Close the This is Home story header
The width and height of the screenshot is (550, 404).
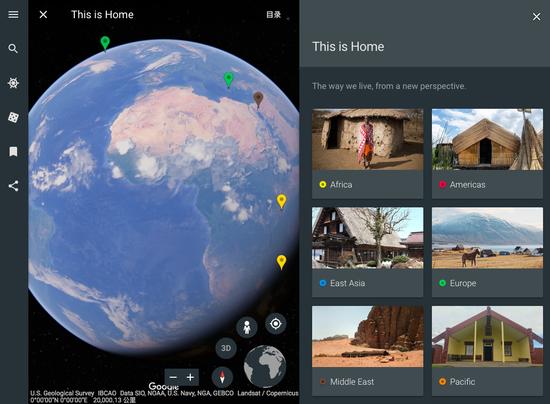pos(43,14)
